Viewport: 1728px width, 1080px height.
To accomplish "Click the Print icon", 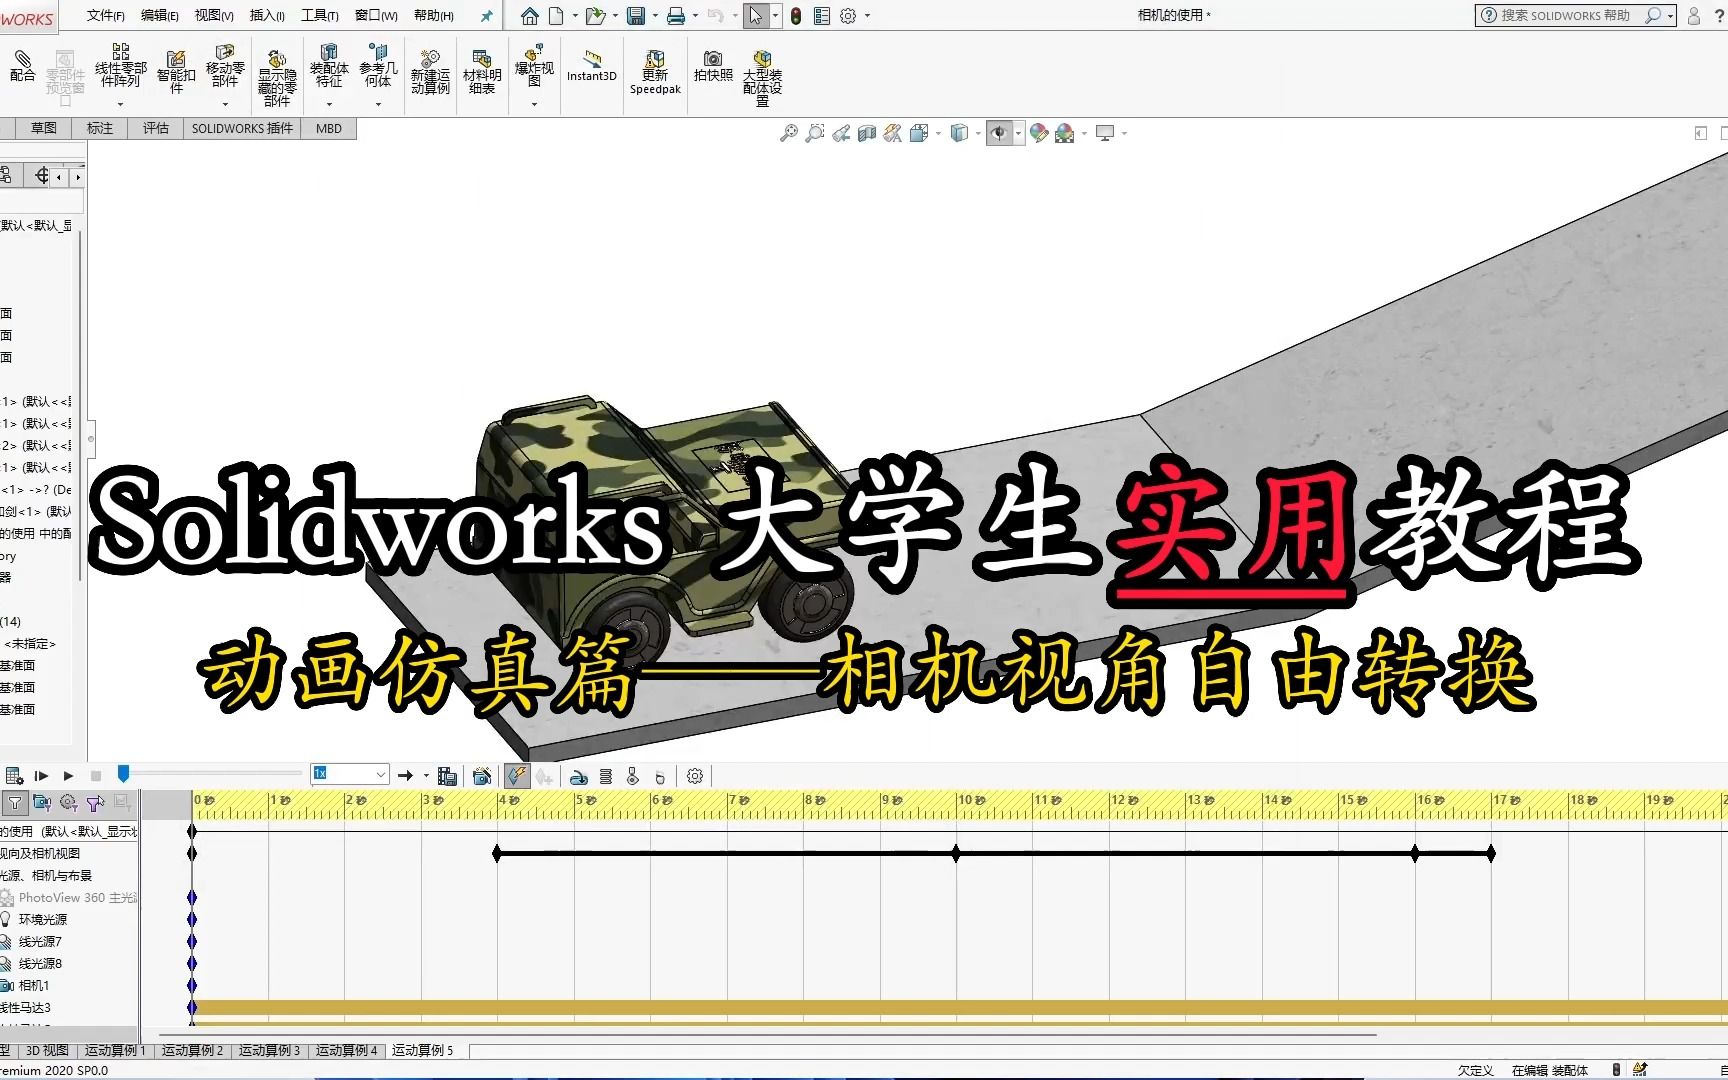I will [x=676, y=16].
